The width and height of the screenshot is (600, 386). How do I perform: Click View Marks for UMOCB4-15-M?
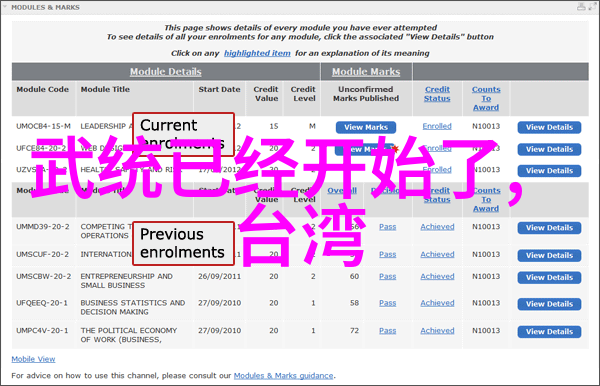pos(366,127)
